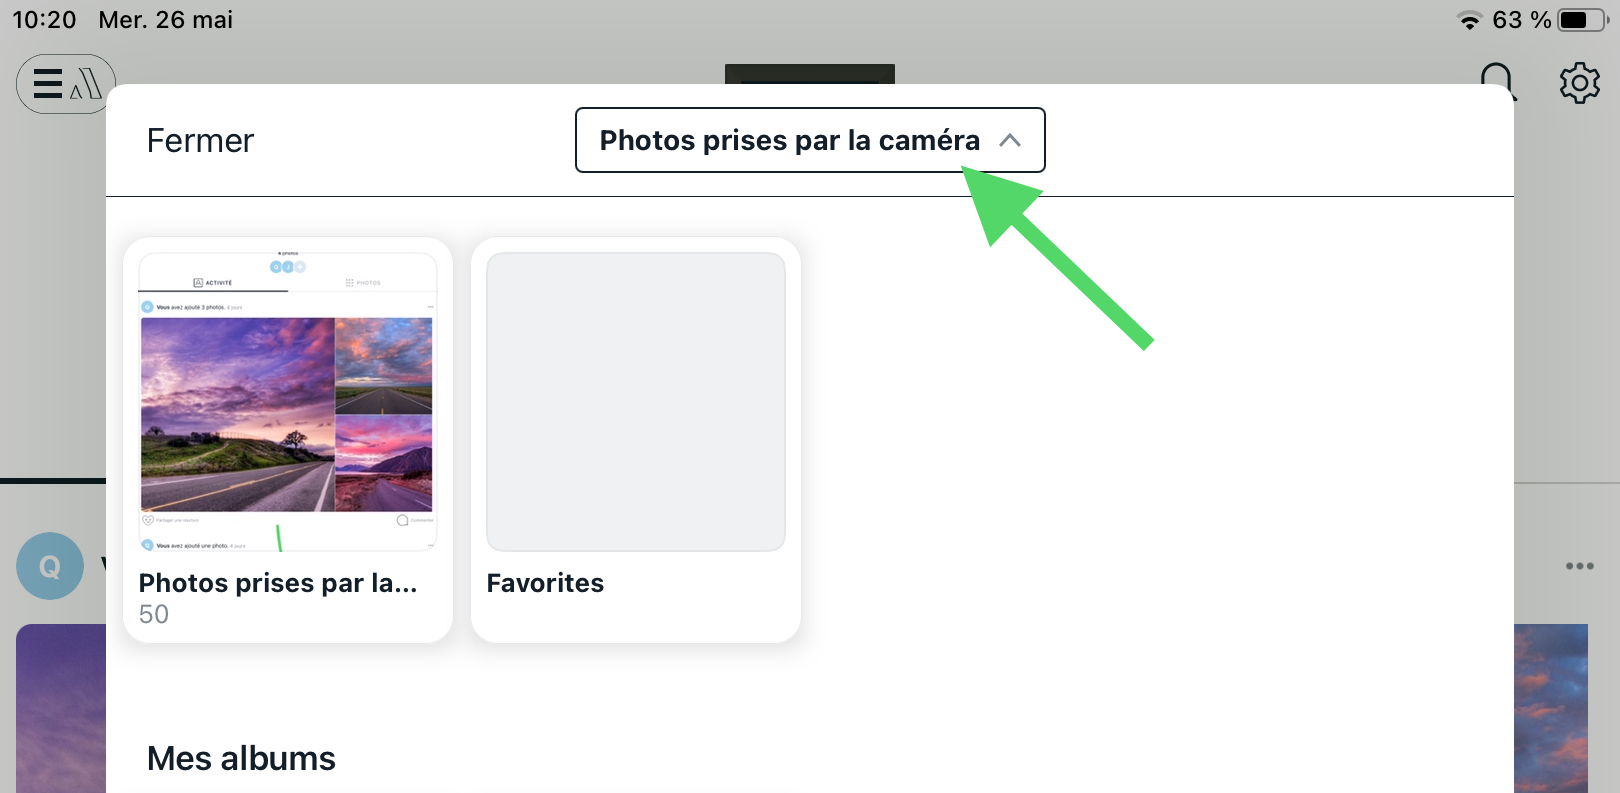1620x793 pixels.
Task: Open the "Photos prises par la caméra" dropdown
Action: [789, 141]
